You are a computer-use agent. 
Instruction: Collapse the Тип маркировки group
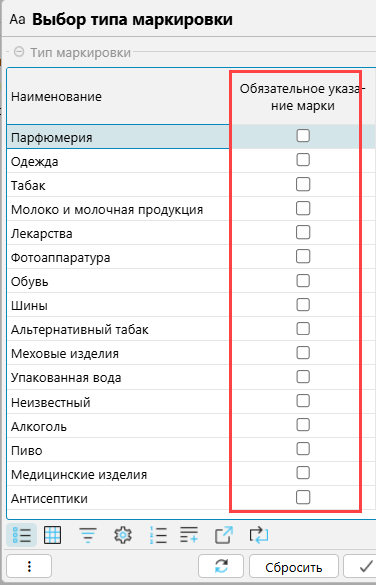click(x=19, y=52)
